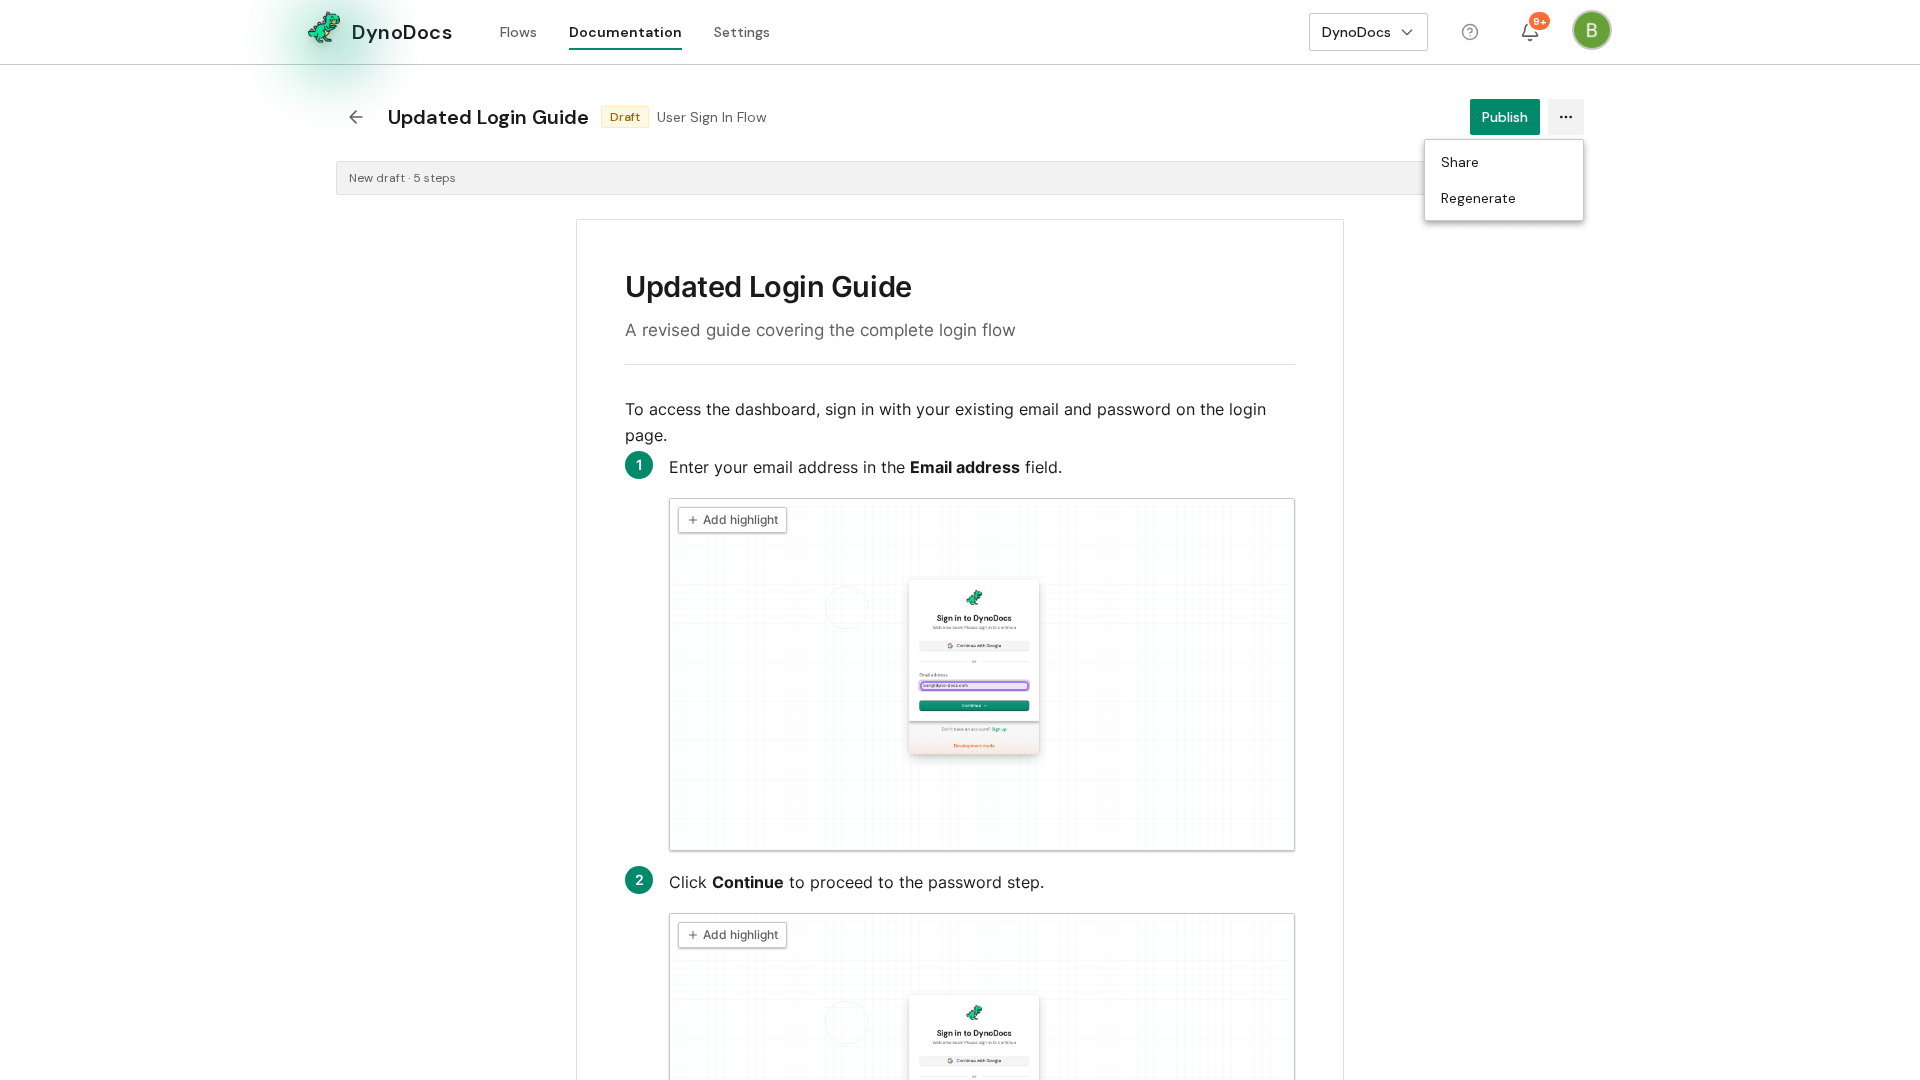Select Share from the options menu
Viewport: 1920px width, 1080px height.
pyautogui.click(x=1504, y=162)
